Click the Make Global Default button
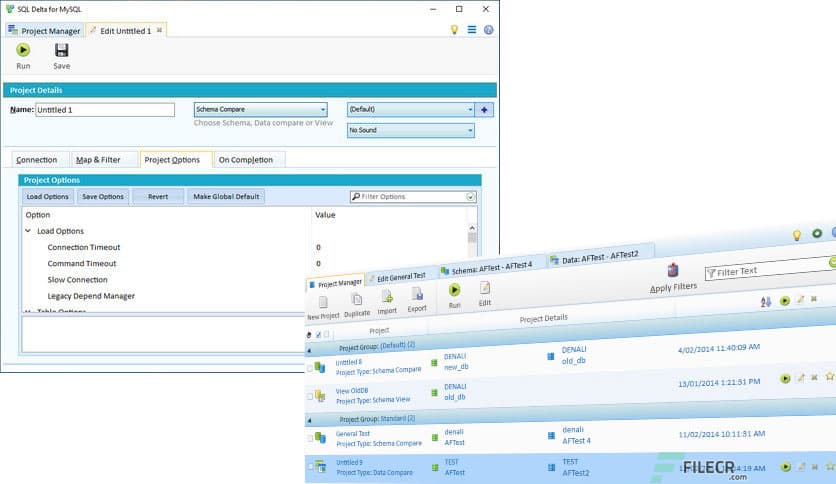 pos(226,197)
